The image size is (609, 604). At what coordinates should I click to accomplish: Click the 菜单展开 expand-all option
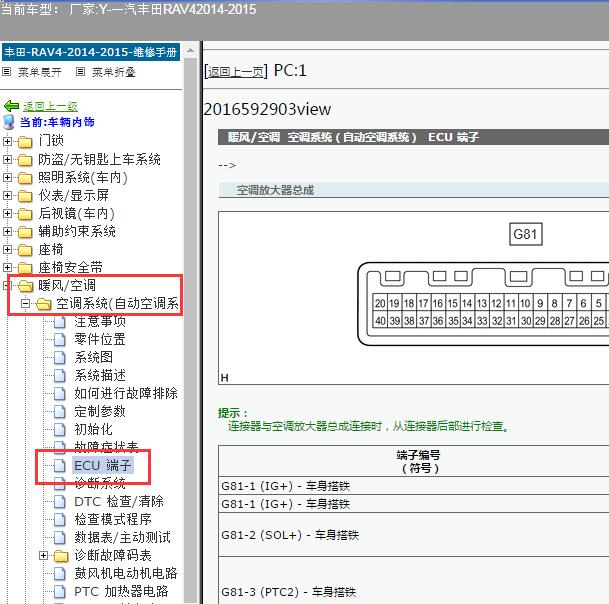[40, 72]
